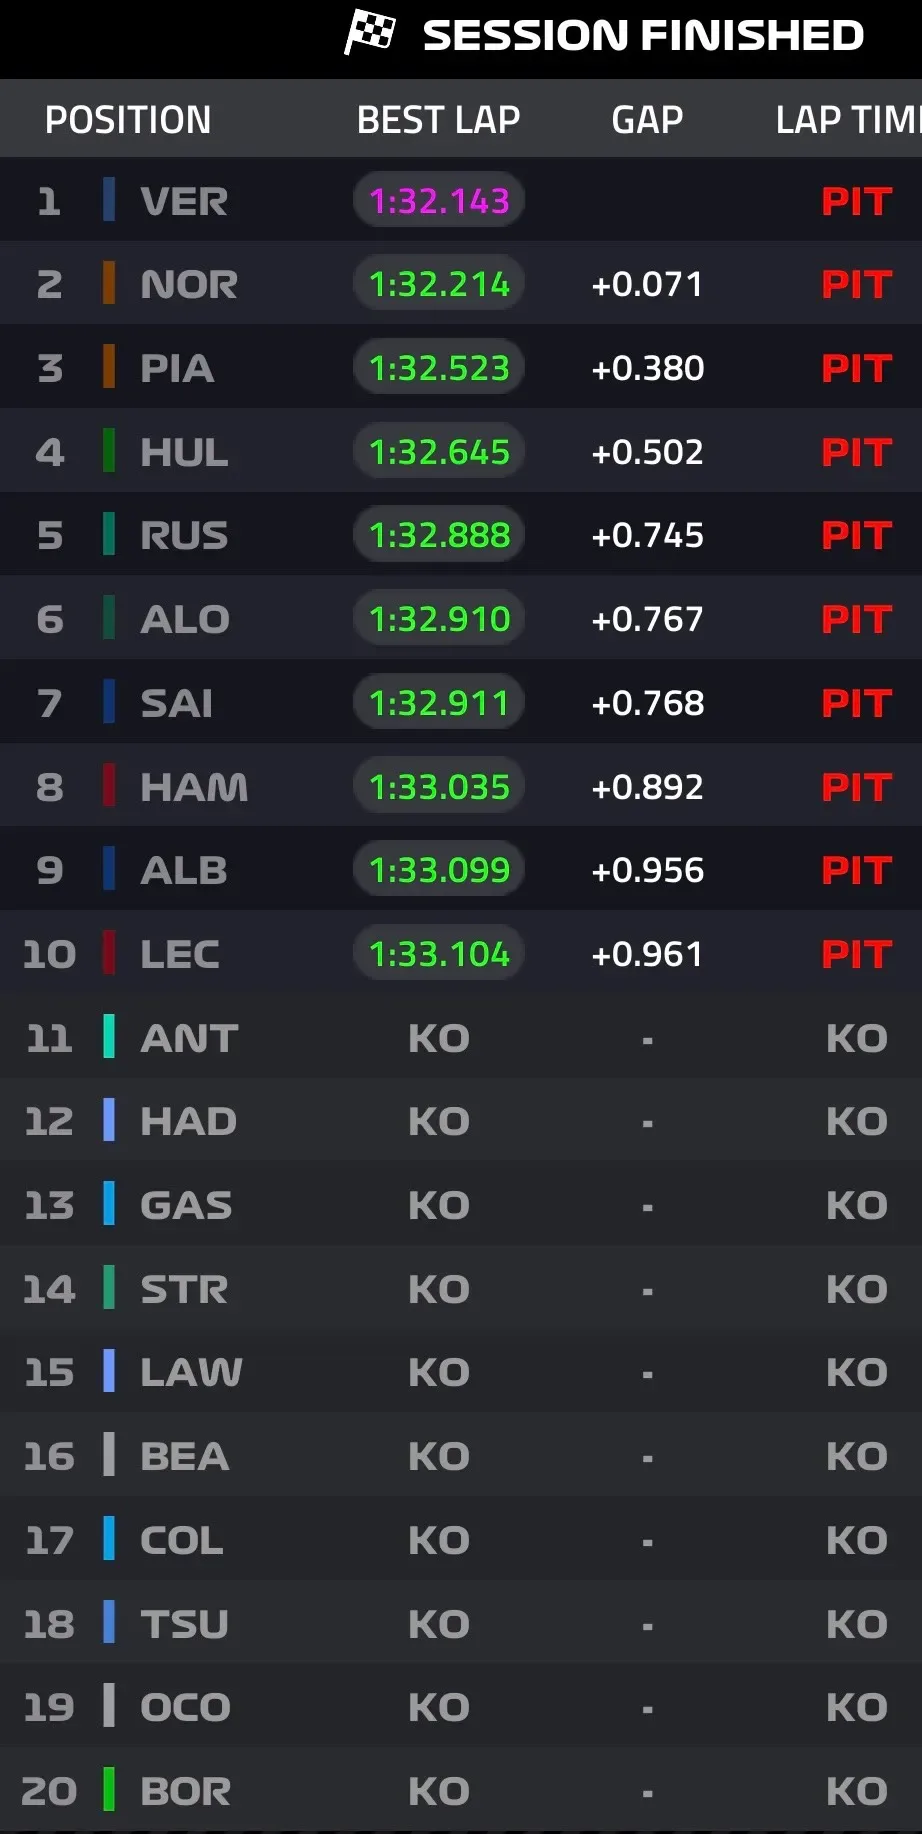Click GAS's blue team color marker
This screenshot has width=922, height=1834.
tap(109, 1205)
